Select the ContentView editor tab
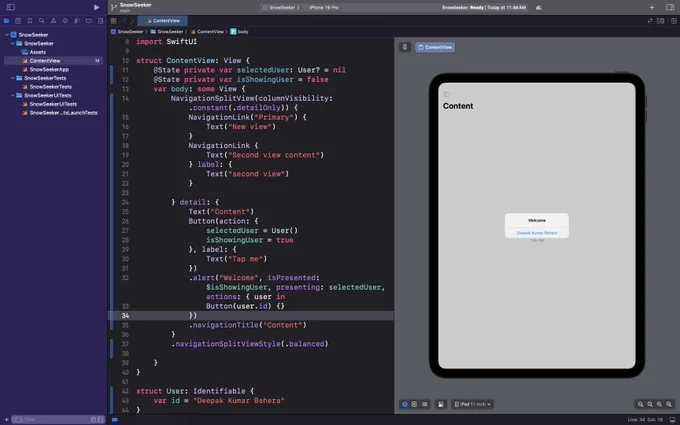This screenshot has width=680, height=425. (x=163, y=21)
